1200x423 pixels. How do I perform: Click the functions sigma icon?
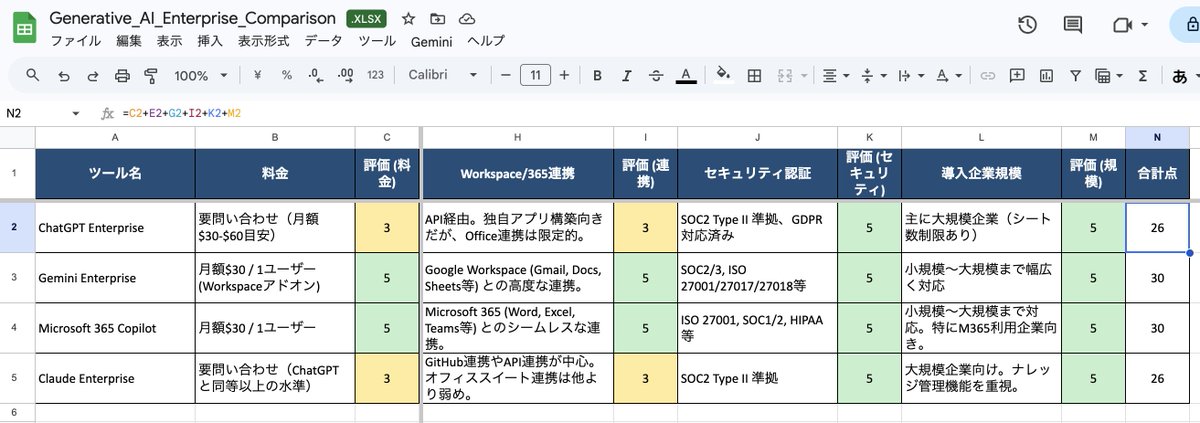(1143, 75)
